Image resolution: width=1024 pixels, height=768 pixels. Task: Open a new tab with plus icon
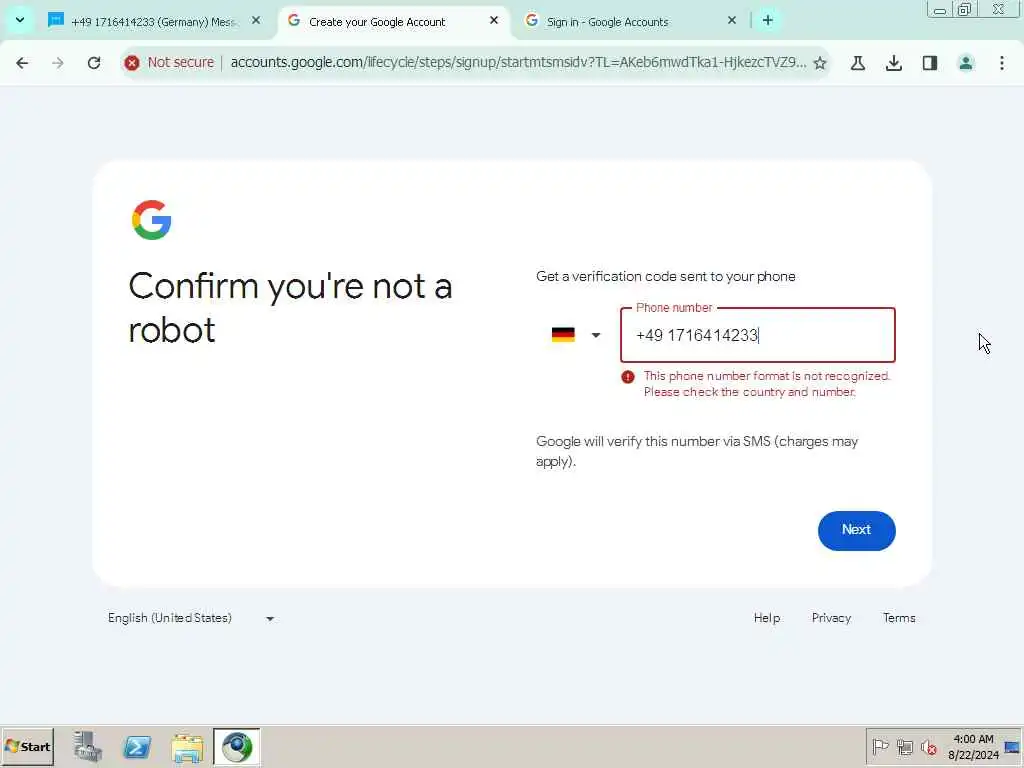[x=768, y=21]
